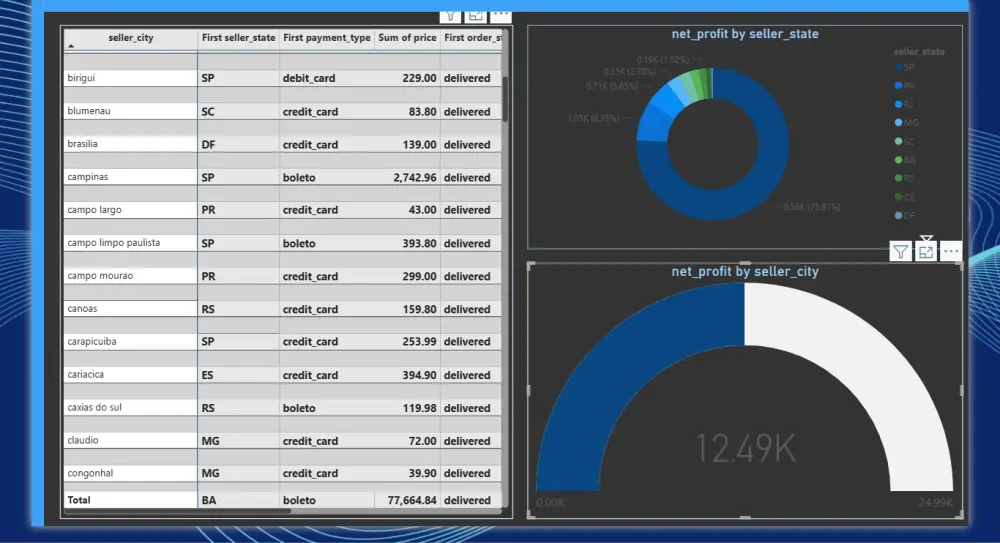Screen dimensions: 1000x543
Task: Select the RJ legend entry
Action: [x=904, y=104]
